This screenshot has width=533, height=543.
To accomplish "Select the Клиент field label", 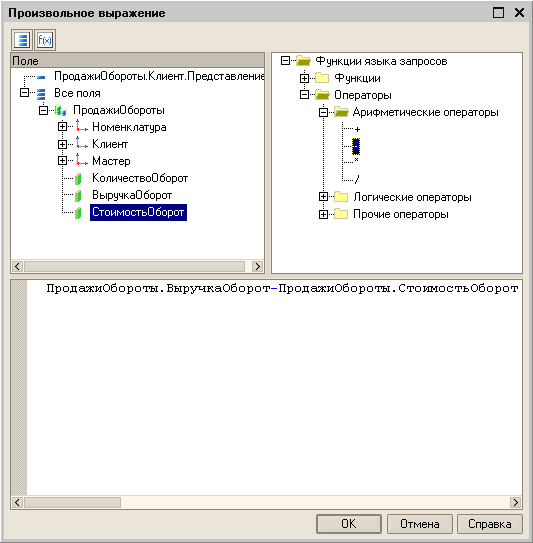I will pos(110,144).
